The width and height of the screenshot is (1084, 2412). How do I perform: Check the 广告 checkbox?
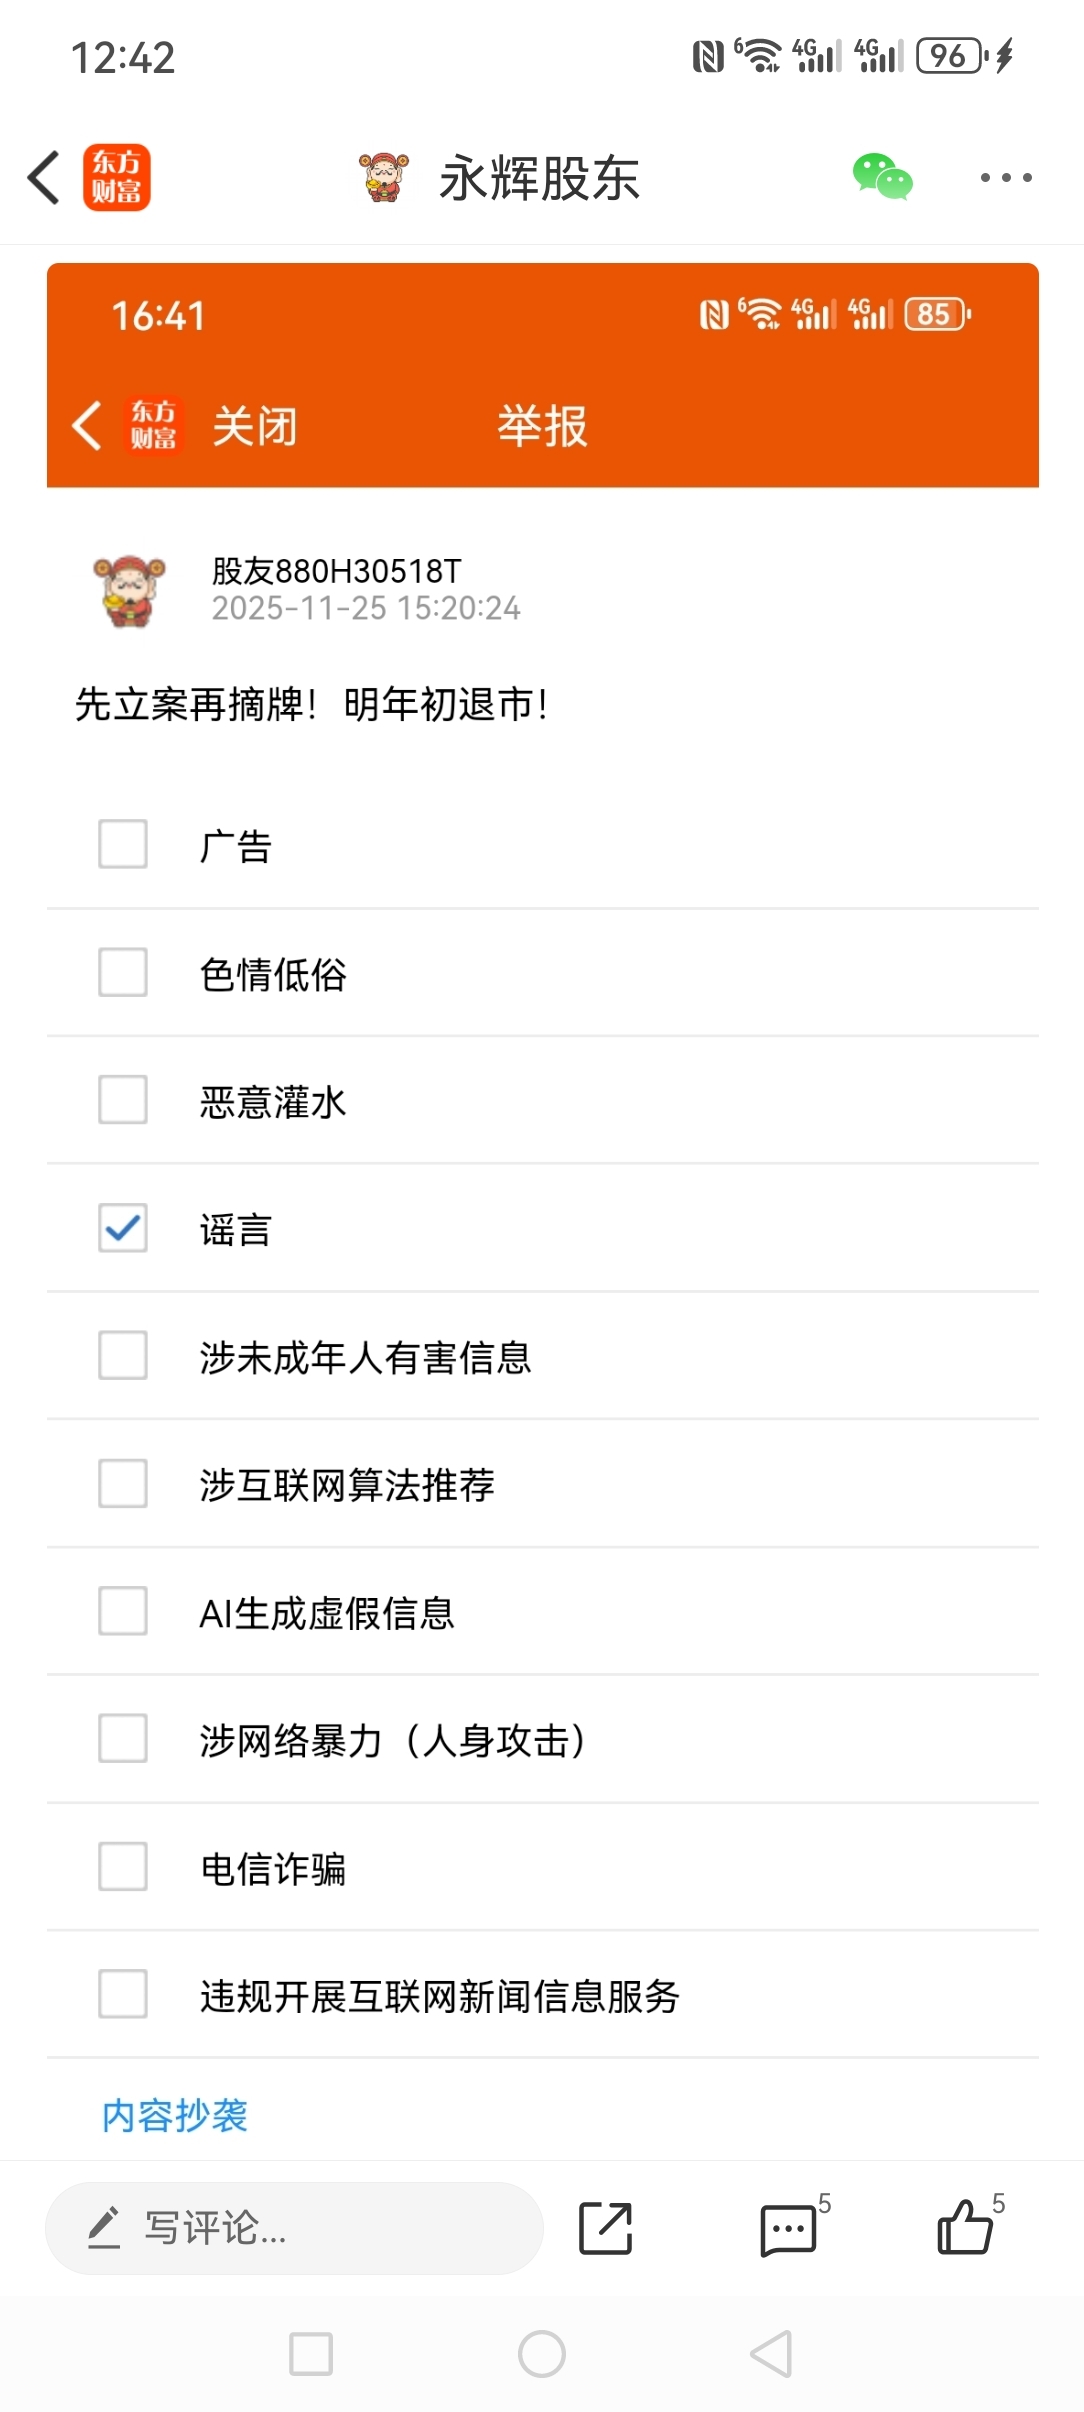coord(123,845)
